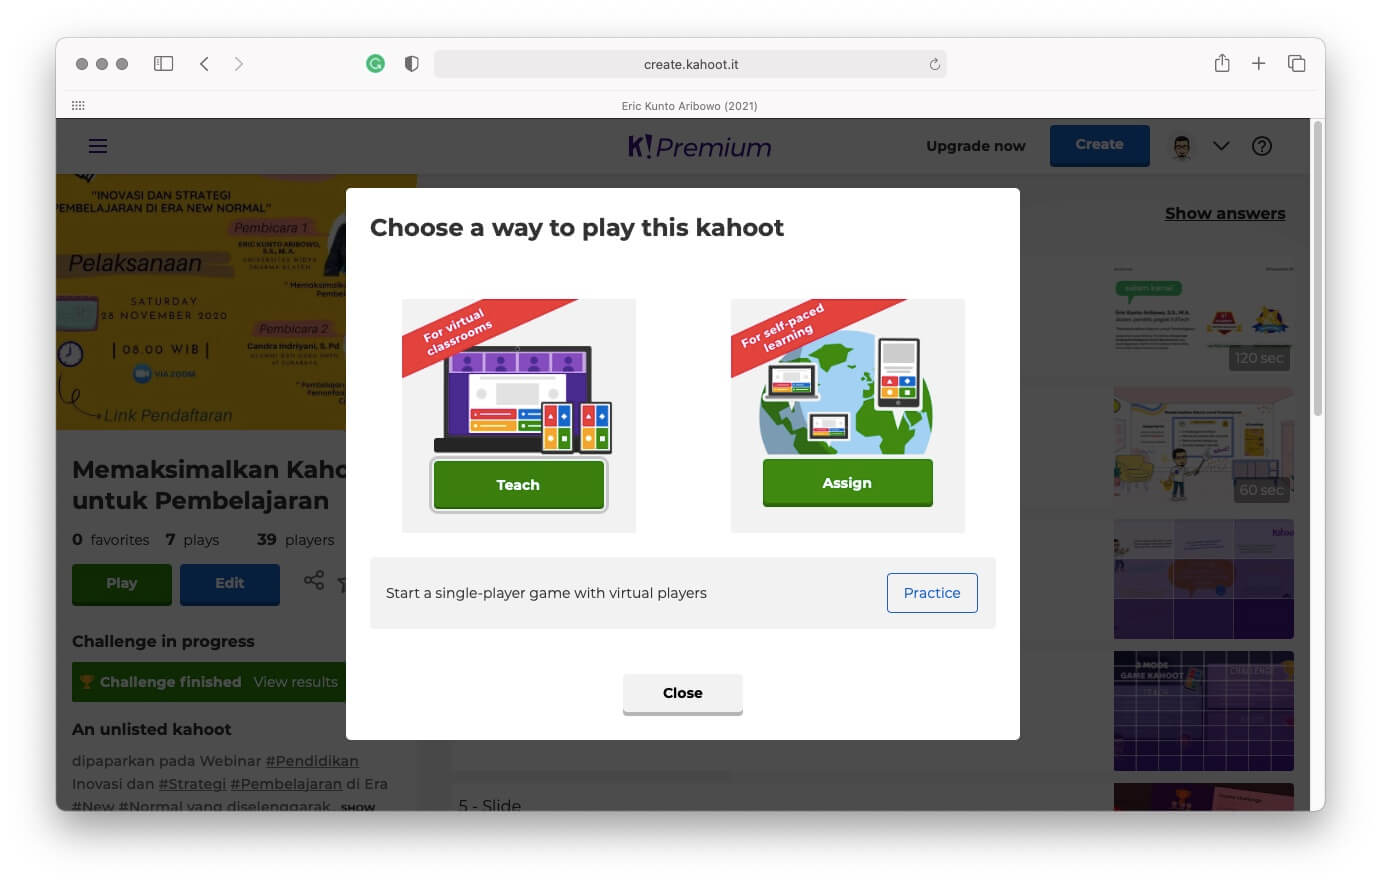
Task: Click the green Assign button
Action: click(847, 483)
